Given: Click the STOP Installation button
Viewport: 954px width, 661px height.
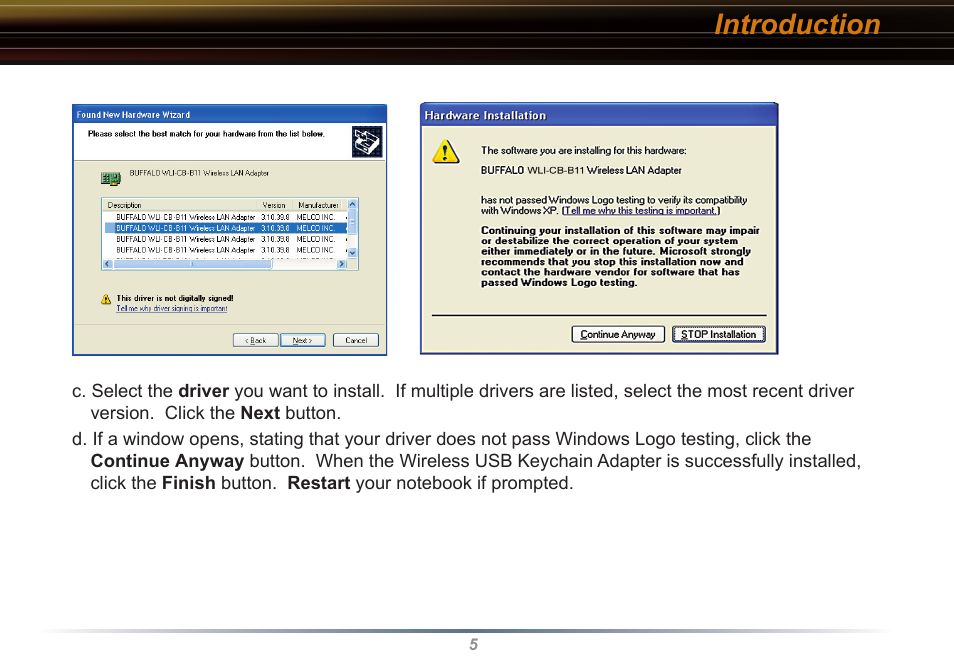Looking at the screenshot, I should pos(719,334).
